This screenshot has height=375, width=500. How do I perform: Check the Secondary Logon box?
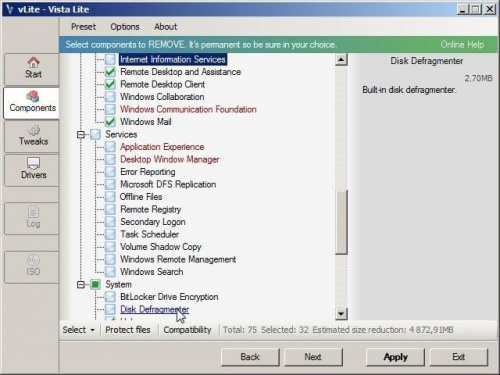pos(110,222)
